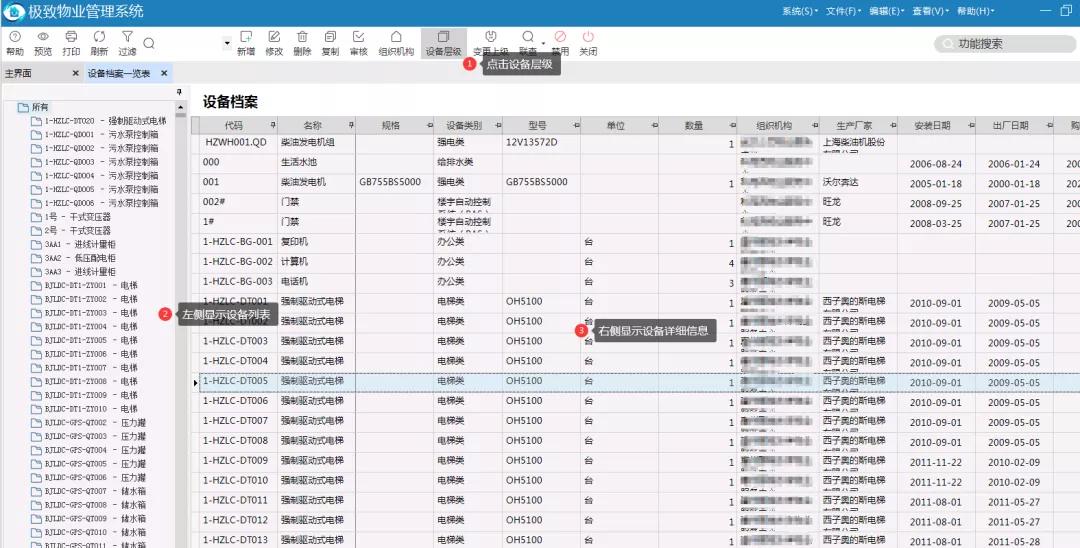Open the 规格 column filter pin
Image resolution: width=1080 pixels, height=548 pixels.
[x=430, y=125]
